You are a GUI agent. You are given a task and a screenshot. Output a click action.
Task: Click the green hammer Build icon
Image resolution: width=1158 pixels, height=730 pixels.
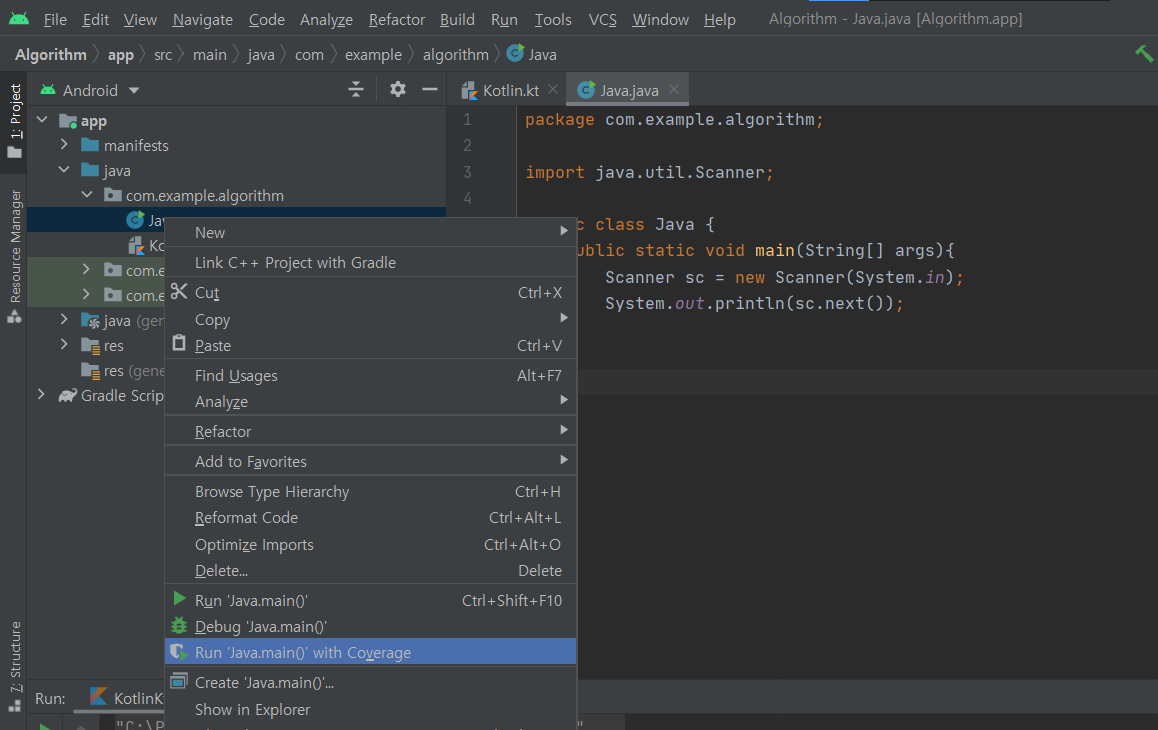point(1144,53)
